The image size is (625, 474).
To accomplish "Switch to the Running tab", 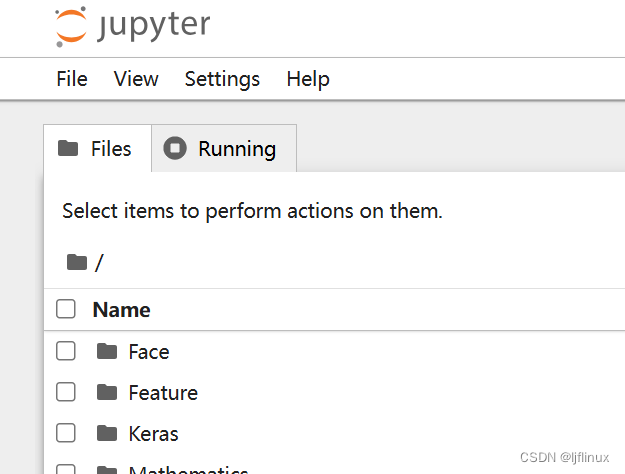I will click(224, 149).
